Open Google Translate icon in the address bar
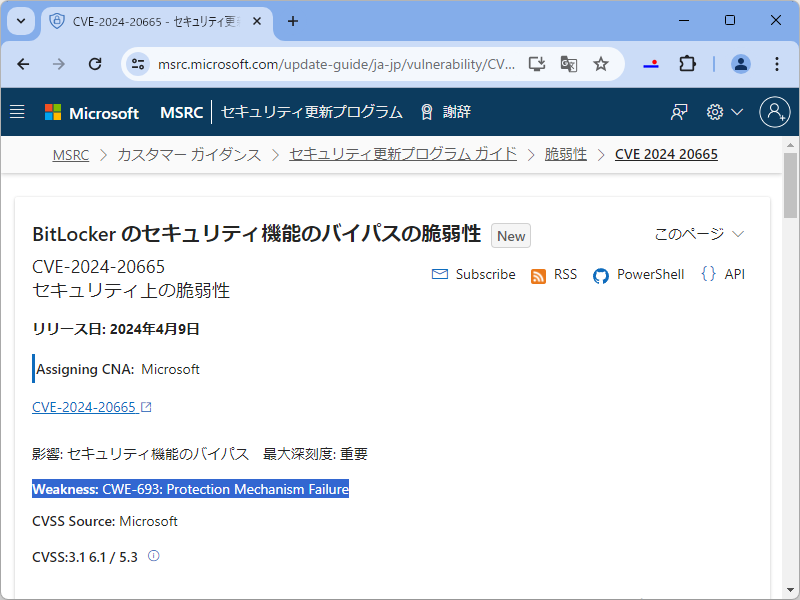800x600 pixels. 569,64
